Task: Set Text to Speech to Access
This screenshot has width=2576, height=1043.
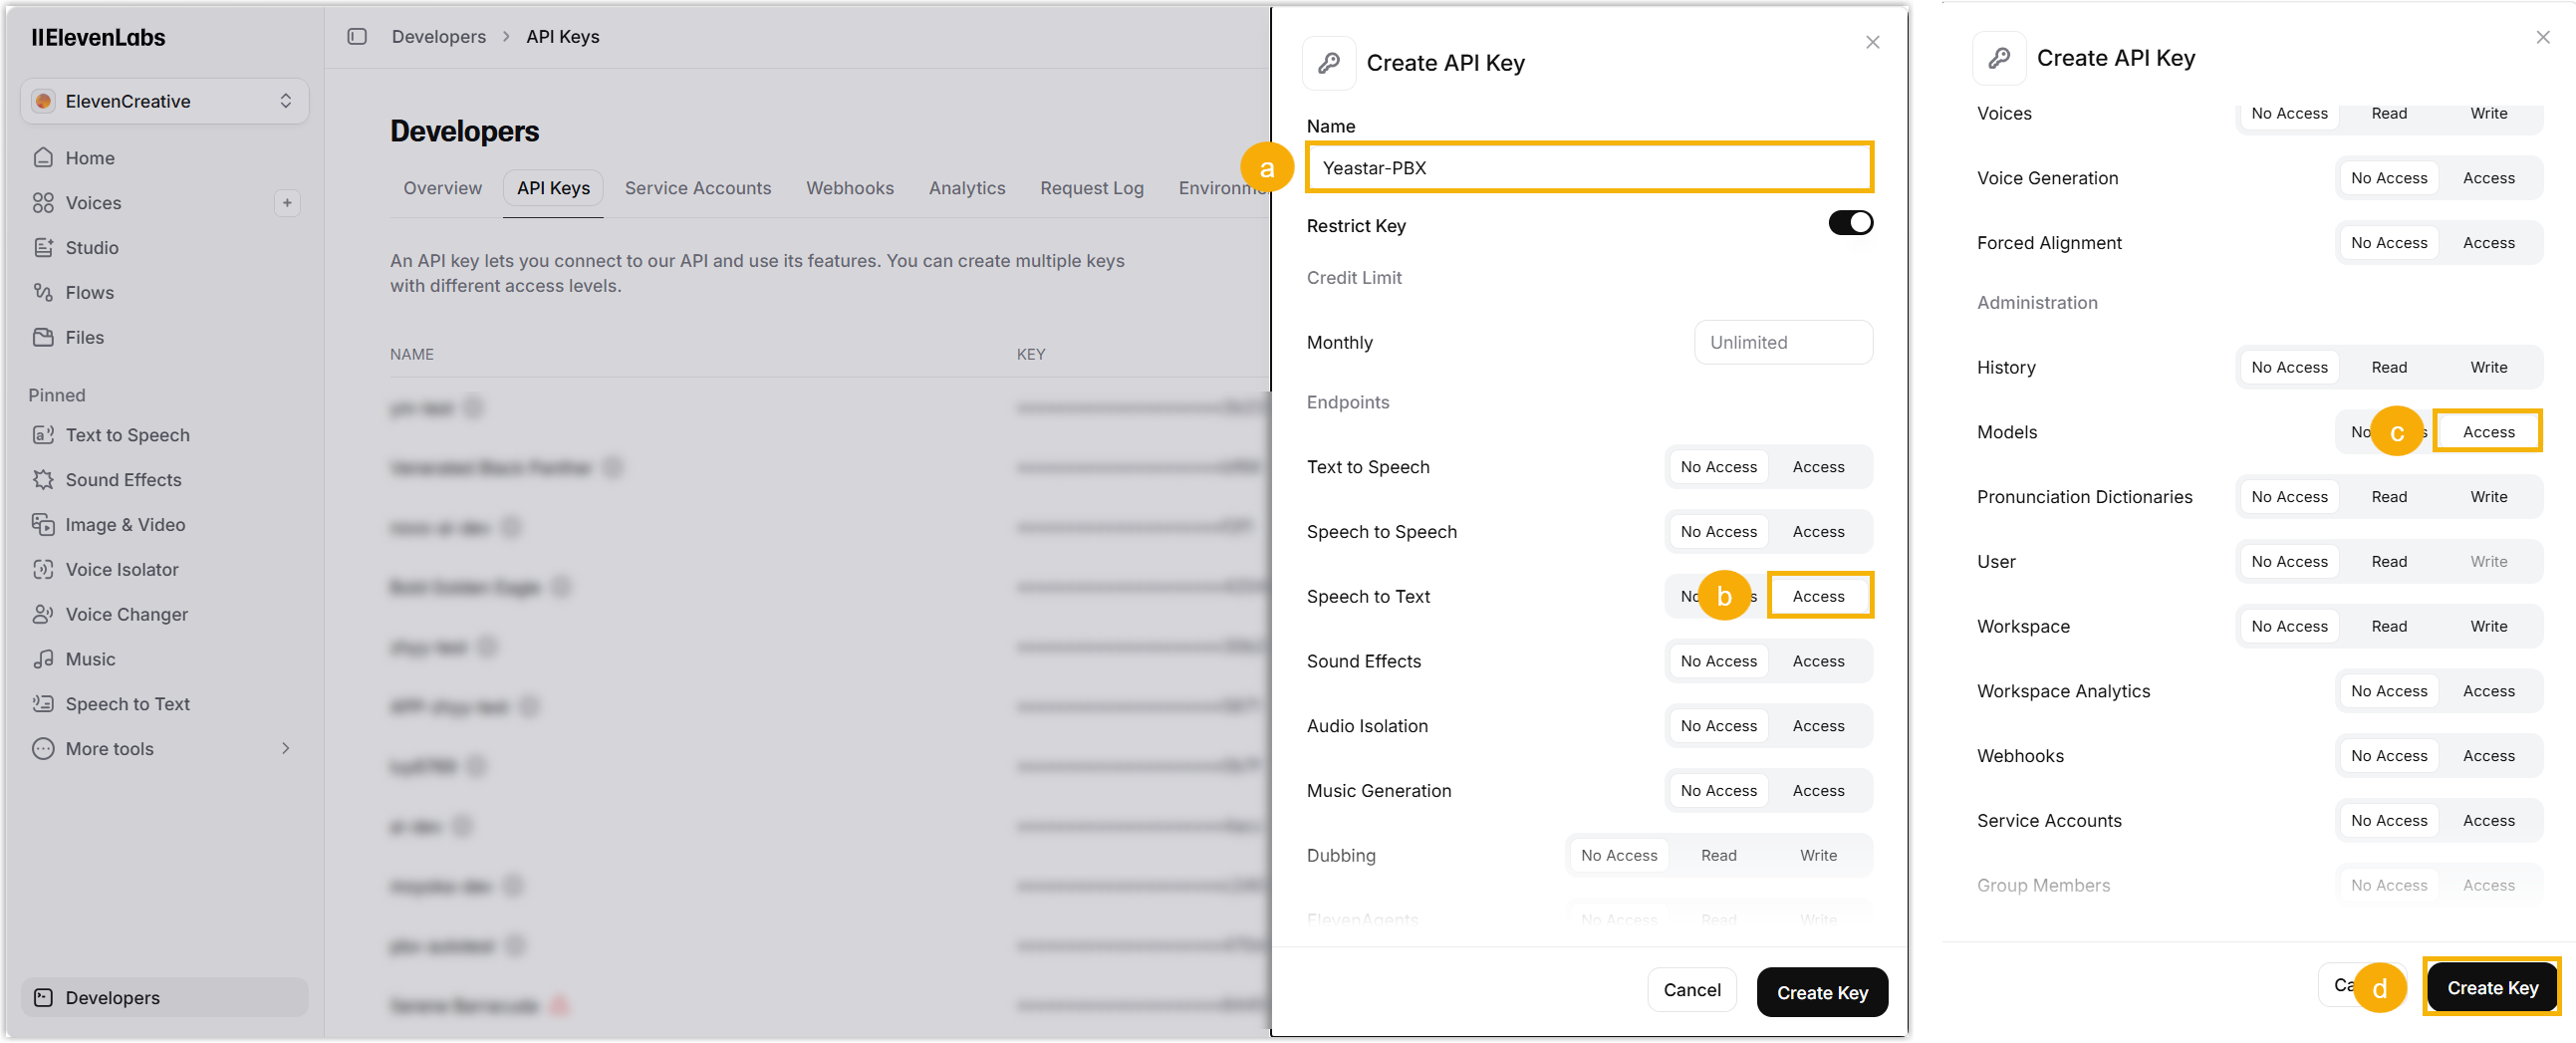Action: [1818, 467]
